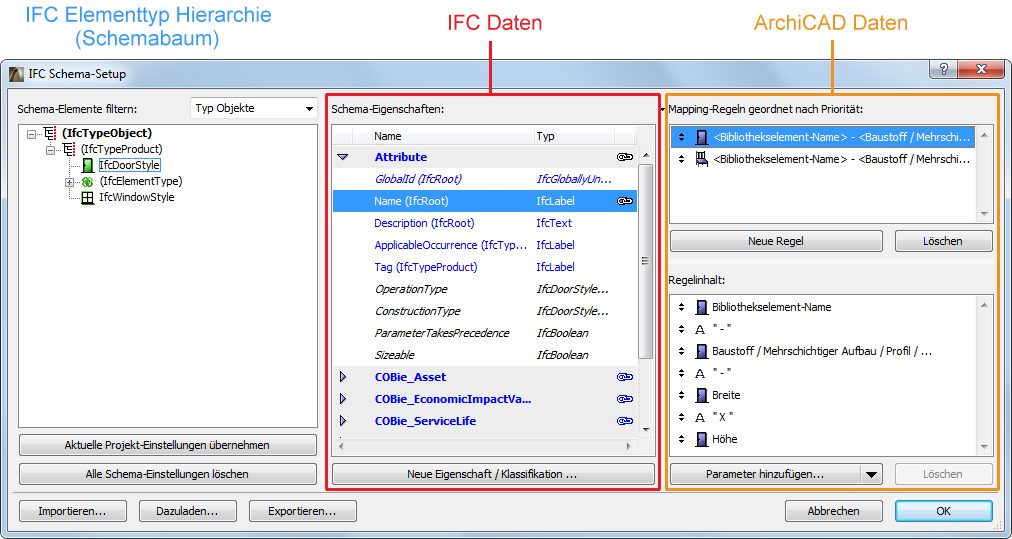
Task: Click the Typ column header
Action: [574, 136]
